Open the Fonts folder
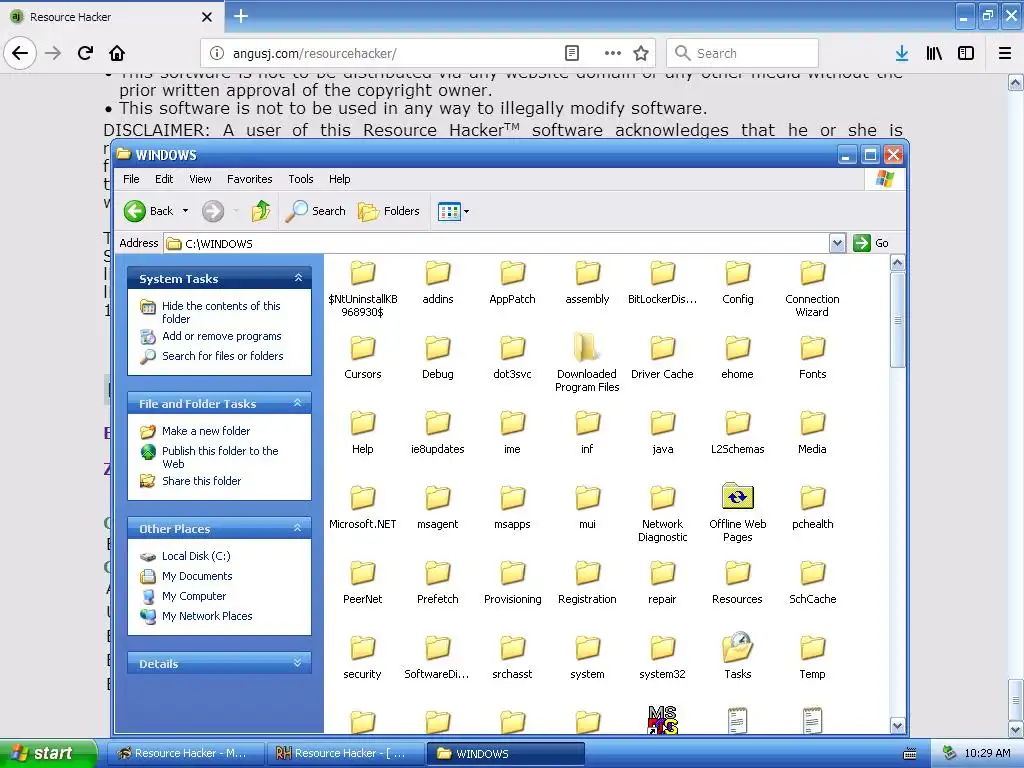This screenshot has width=1024, height=768. [812, 357]
